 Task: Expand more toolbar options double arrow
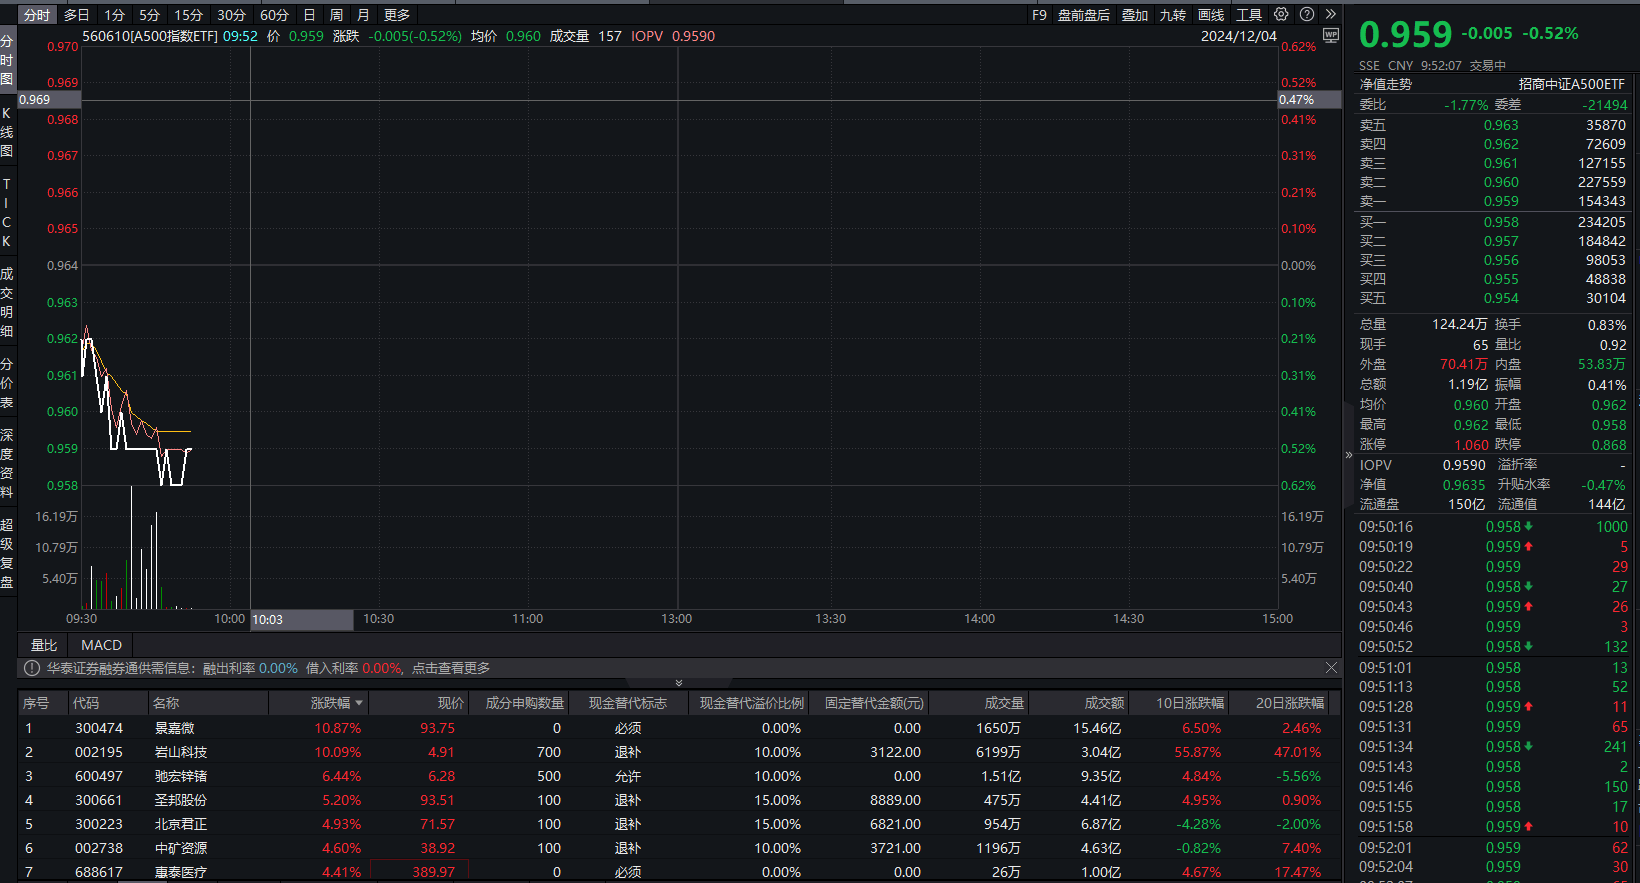coord(1331,14)
